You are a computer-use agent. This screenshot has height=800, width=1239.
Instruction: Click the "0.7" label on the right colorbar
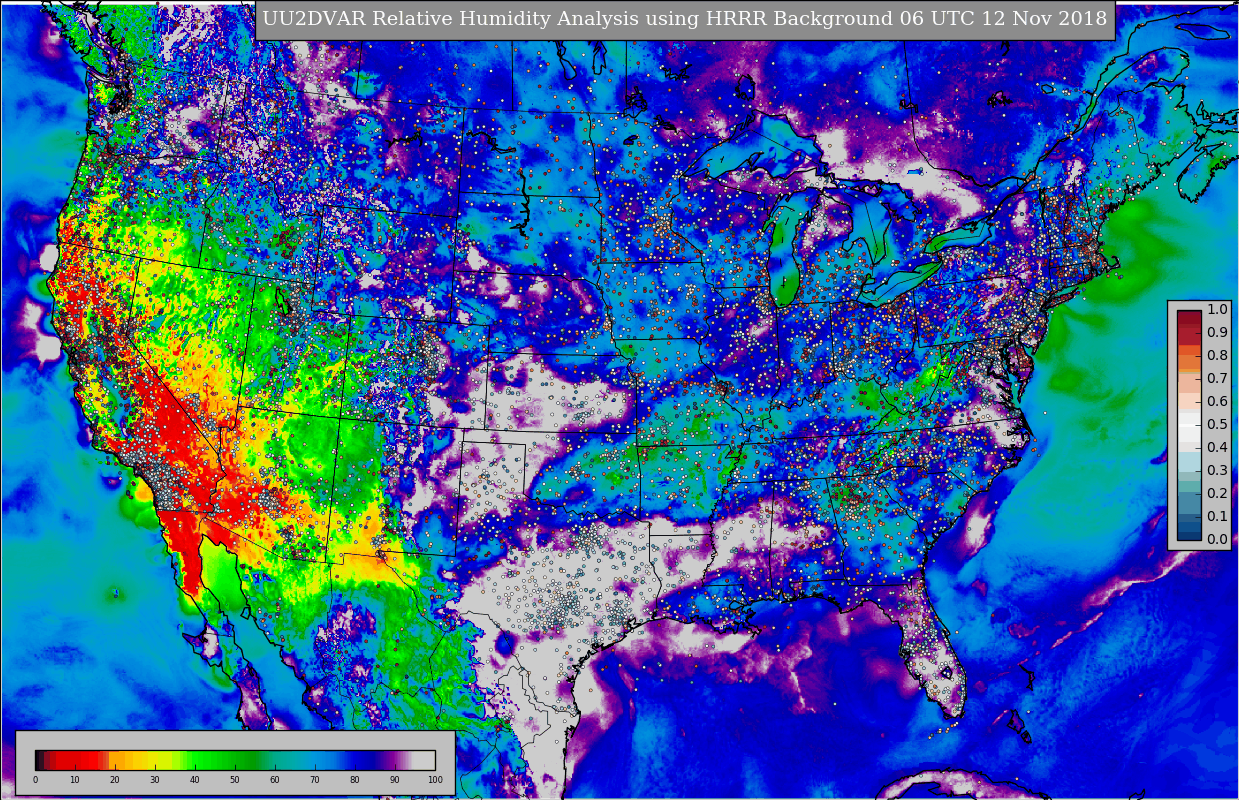coord(1217,379)
